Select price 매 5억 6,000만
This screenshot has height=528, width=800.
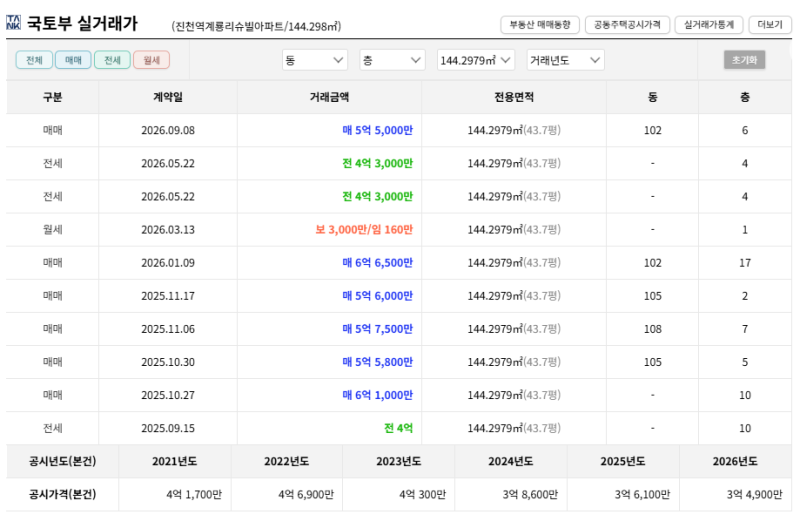pyautogui.click(x=378, y=296)
